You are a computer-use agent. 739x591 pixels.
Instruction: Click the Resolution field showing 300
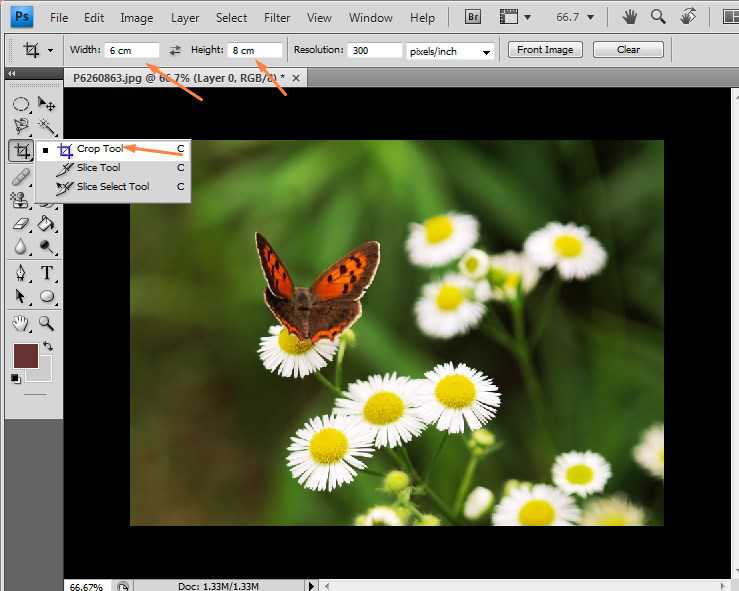[375, 50]
